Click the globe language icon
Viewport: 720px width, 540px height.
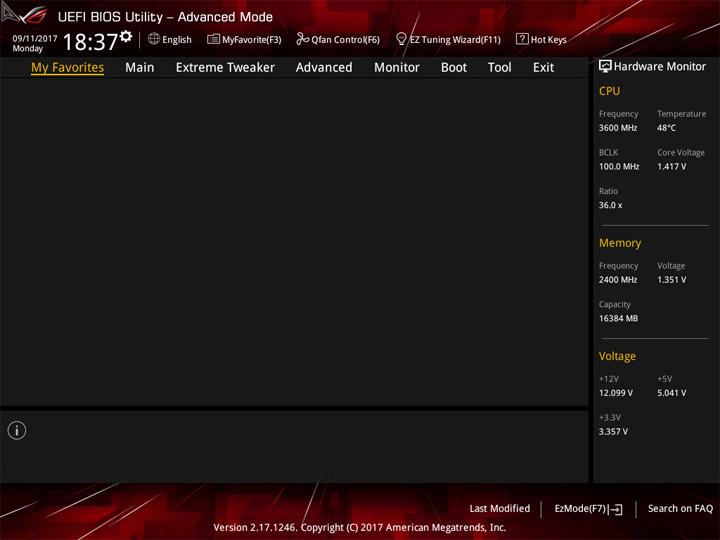click(x=154, y=39)
